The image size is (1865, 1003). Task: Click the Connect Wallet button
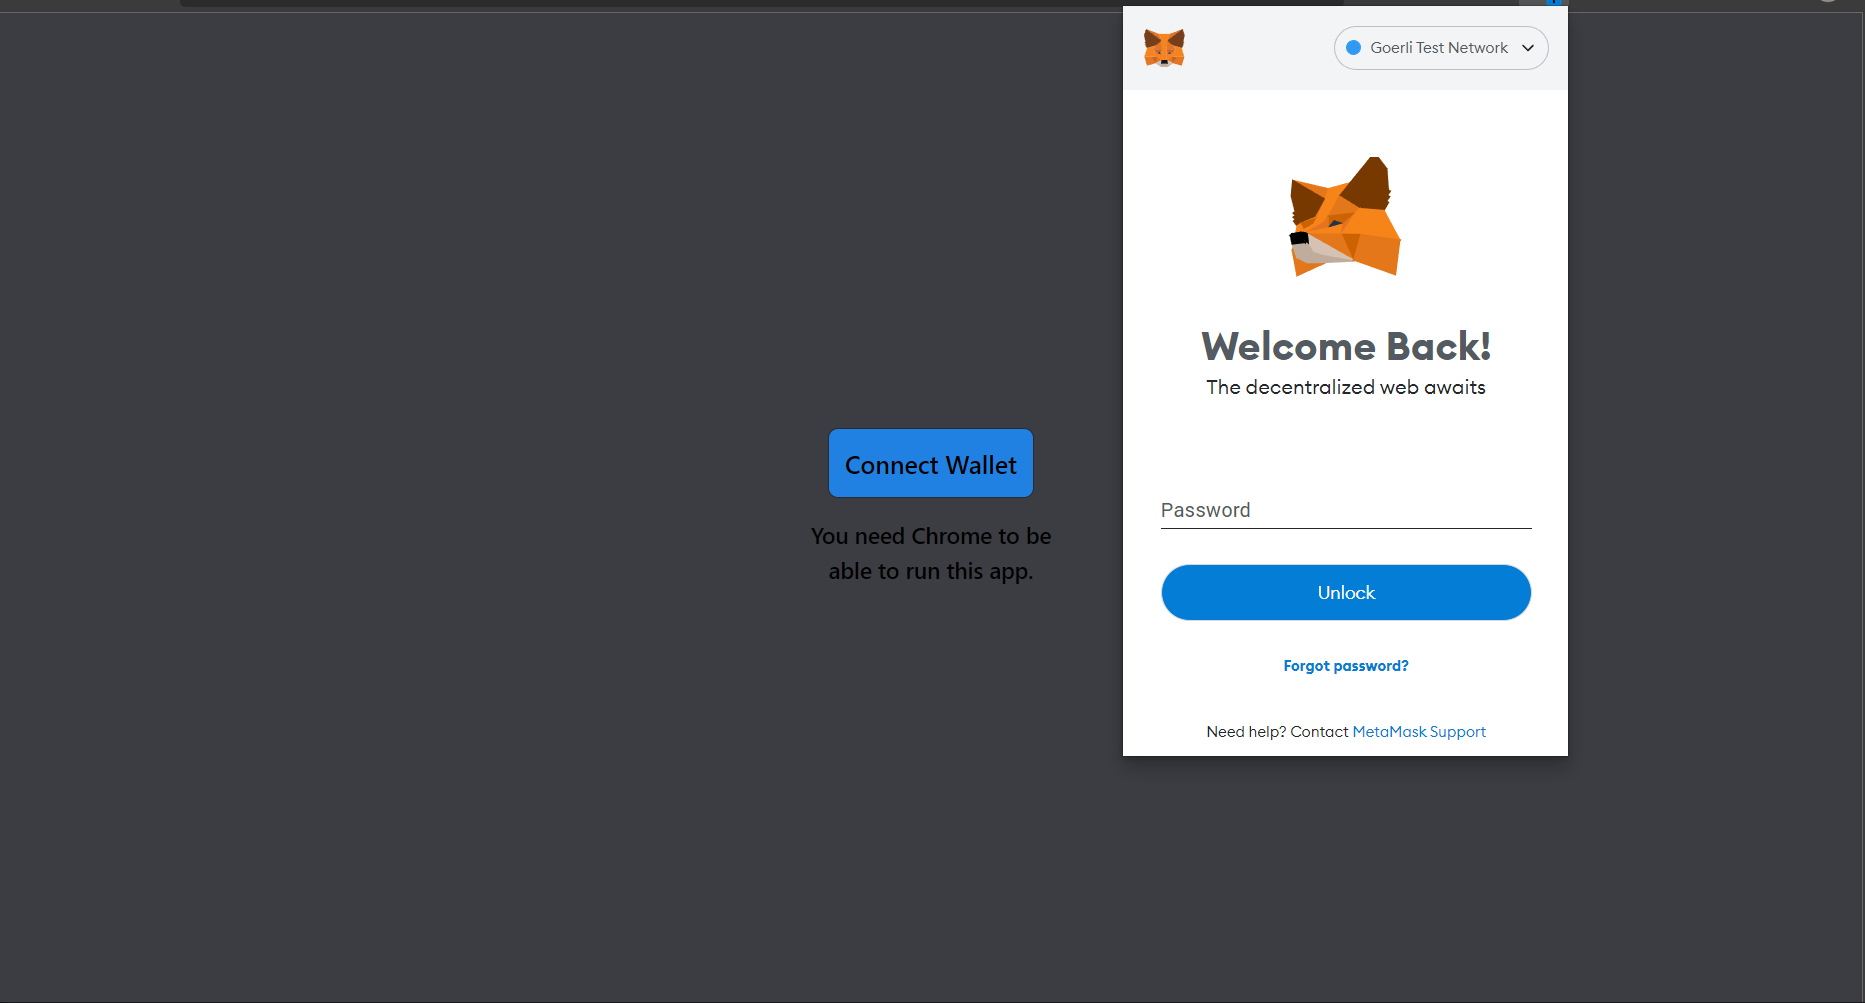coord(931,464)
